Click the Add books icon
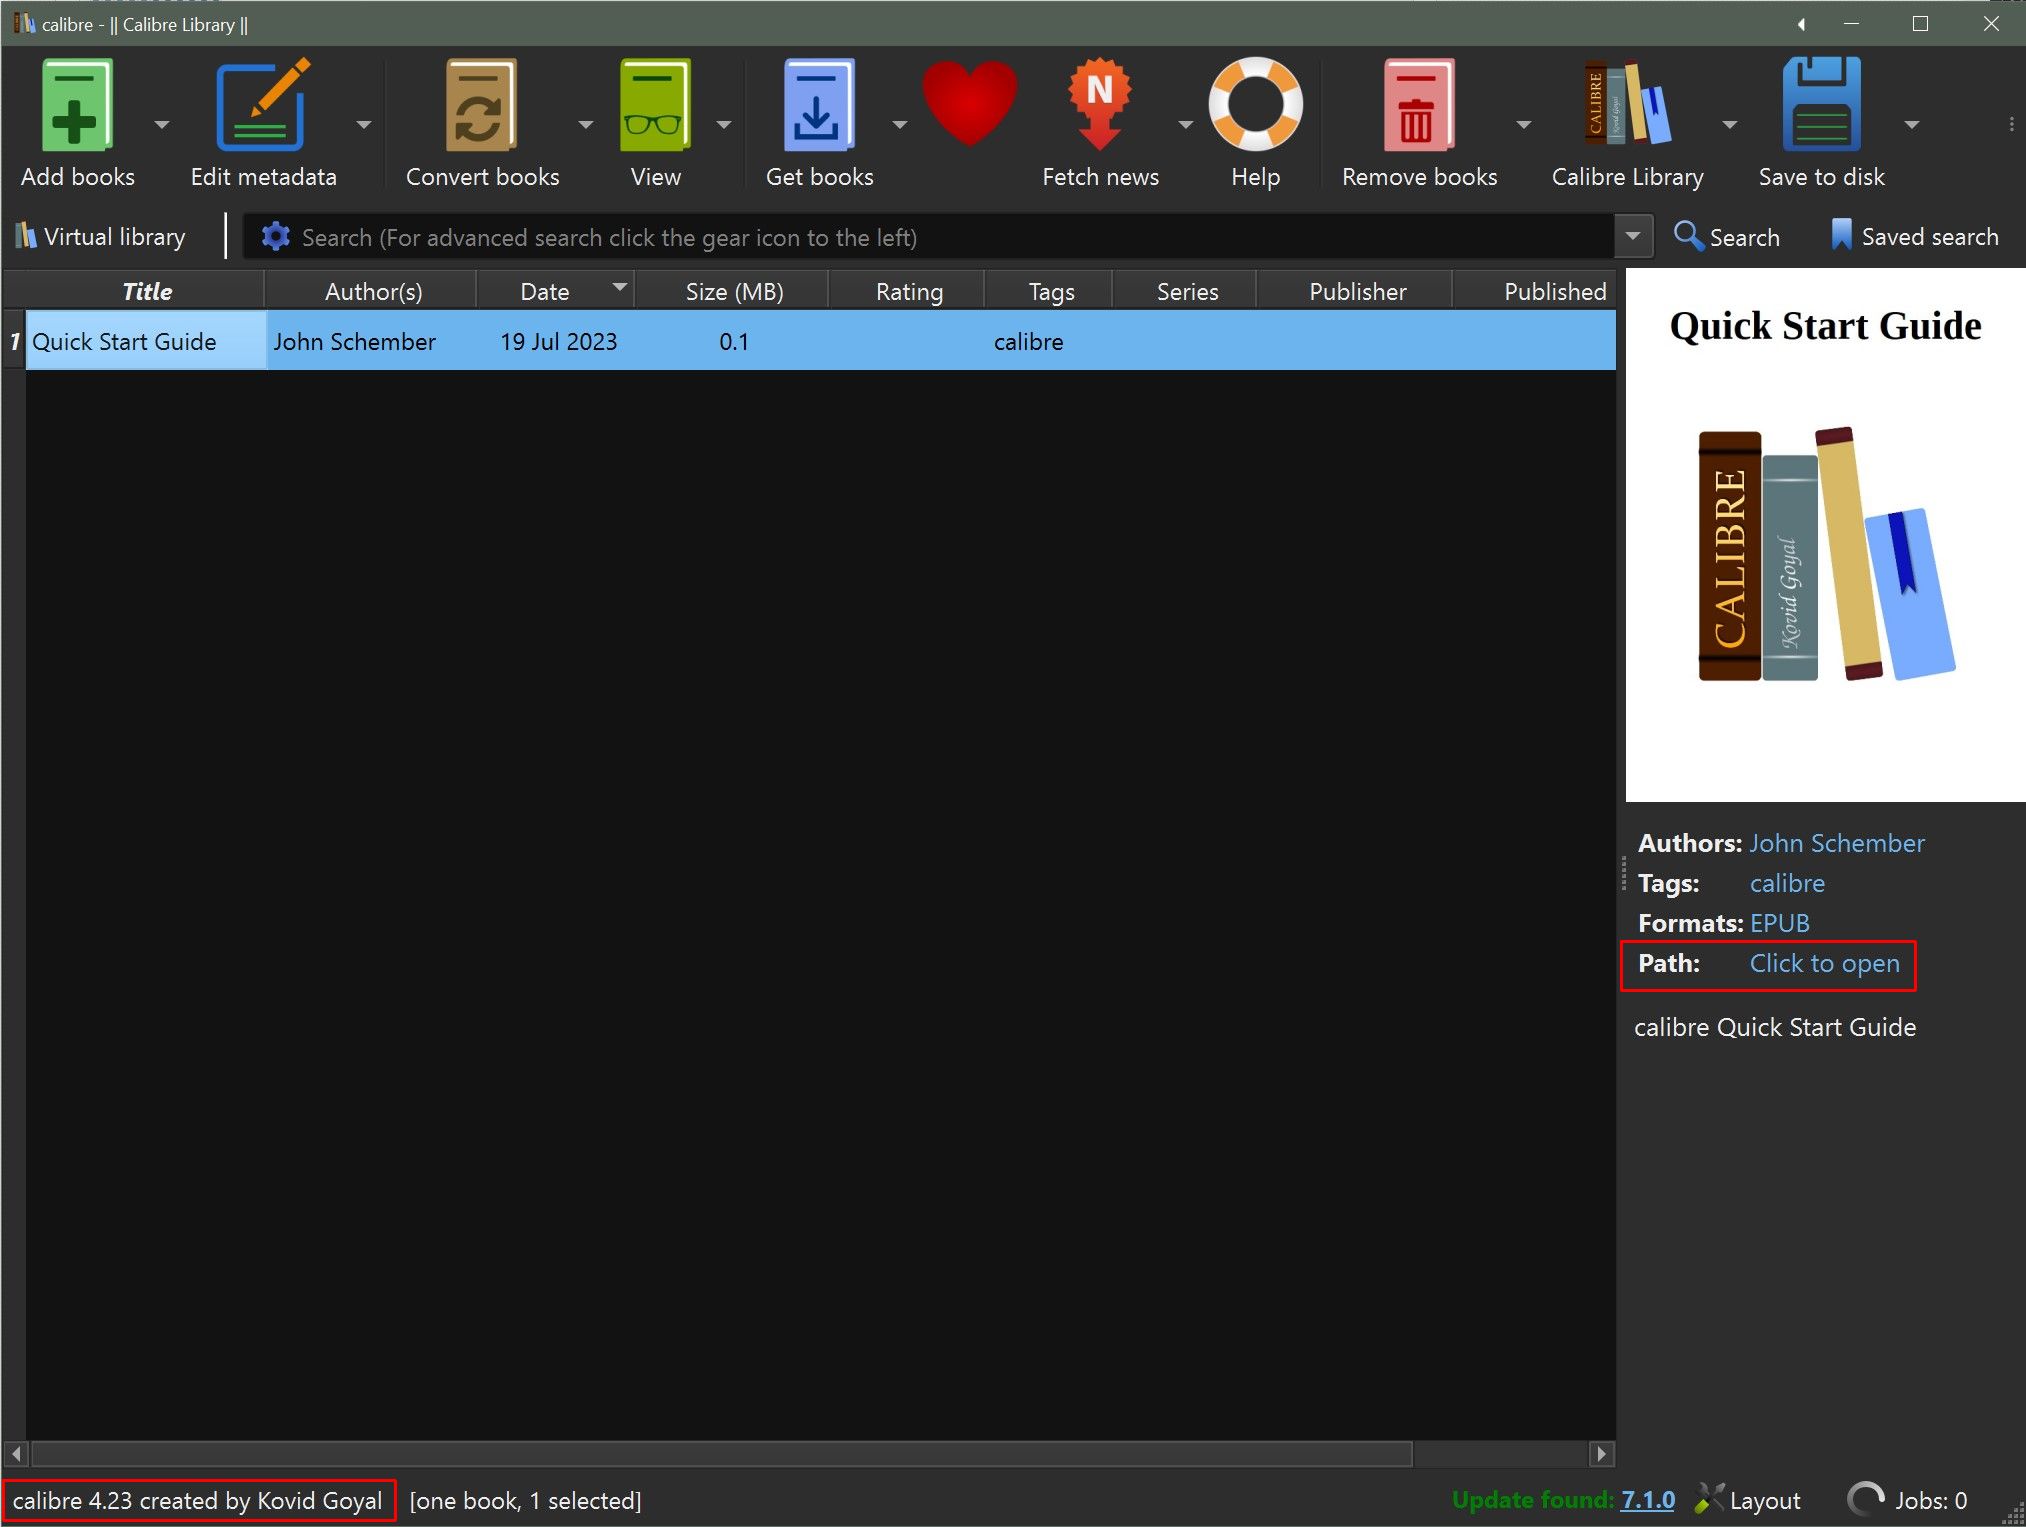 (x=77, y=106)
